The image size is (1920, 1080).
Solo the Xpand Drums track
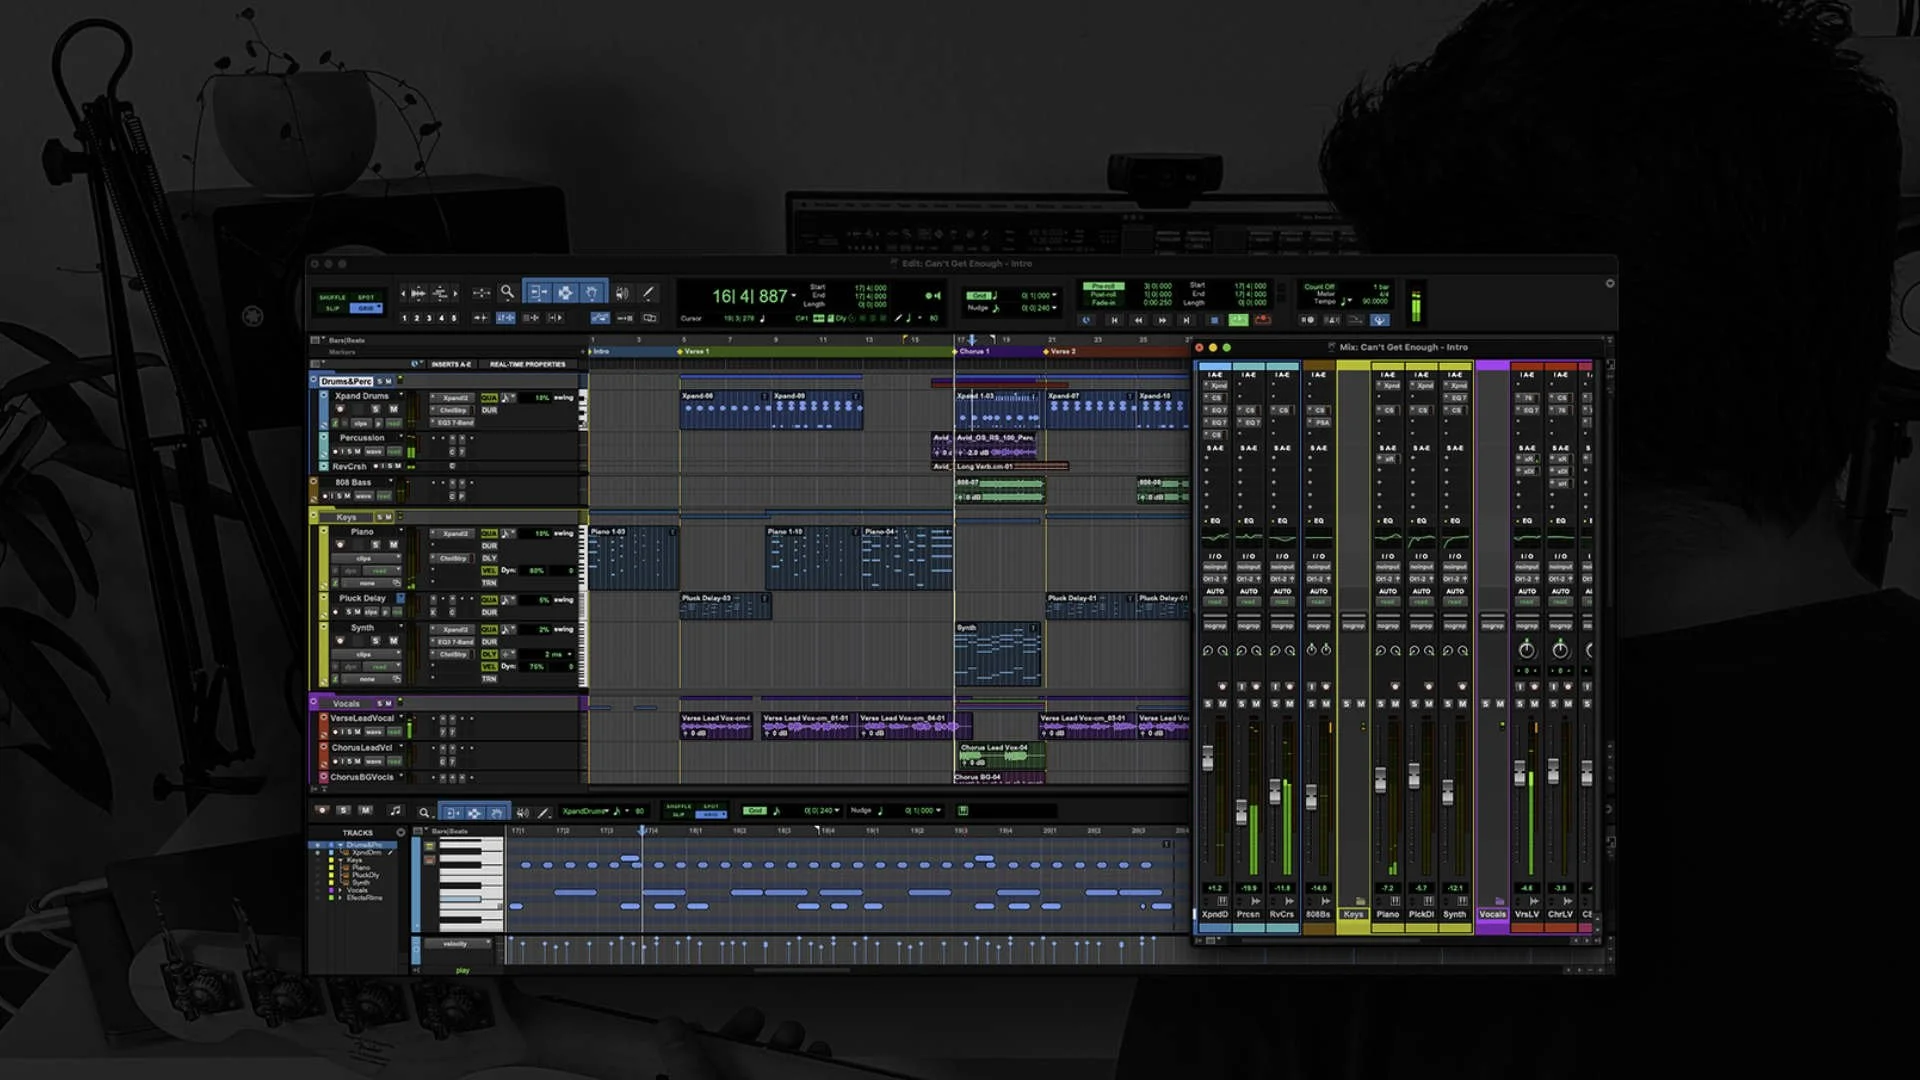[x=376, y=409]
